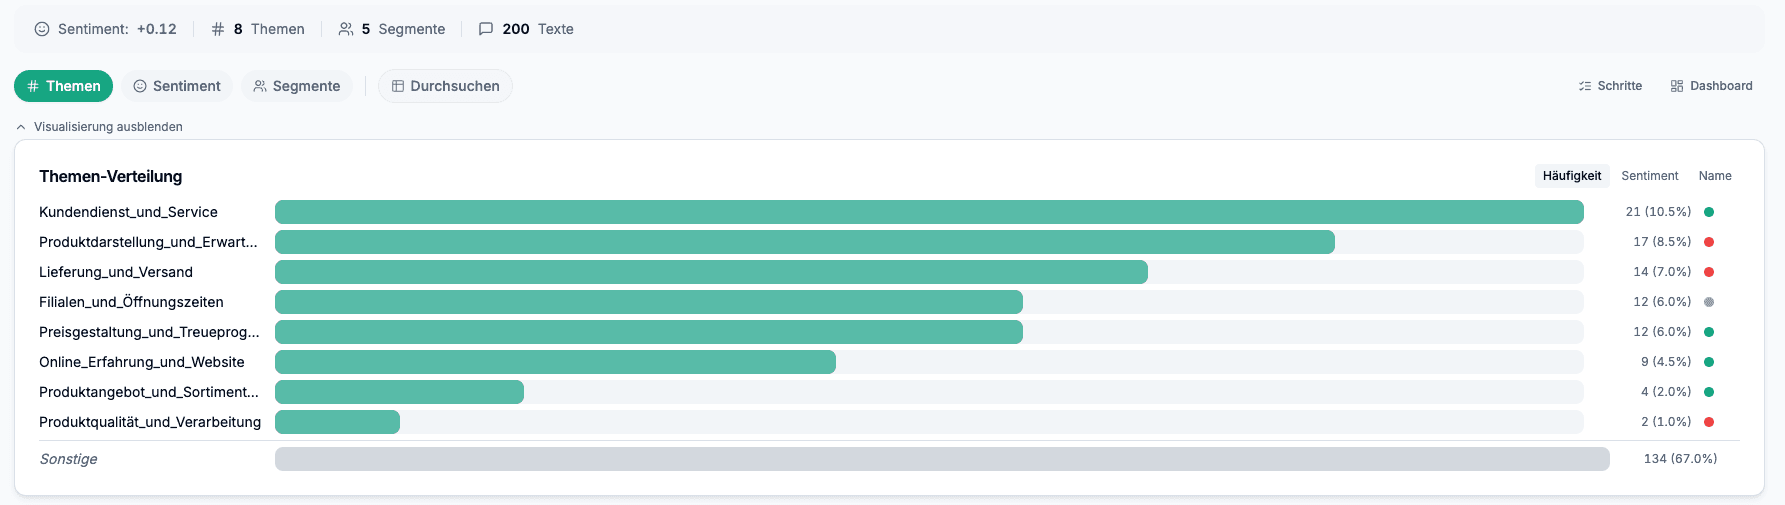This screenshot has height=505, width=1785.
Task: Click the Online_Erfahrung_und_Website bar
Action: coord(555,362)
